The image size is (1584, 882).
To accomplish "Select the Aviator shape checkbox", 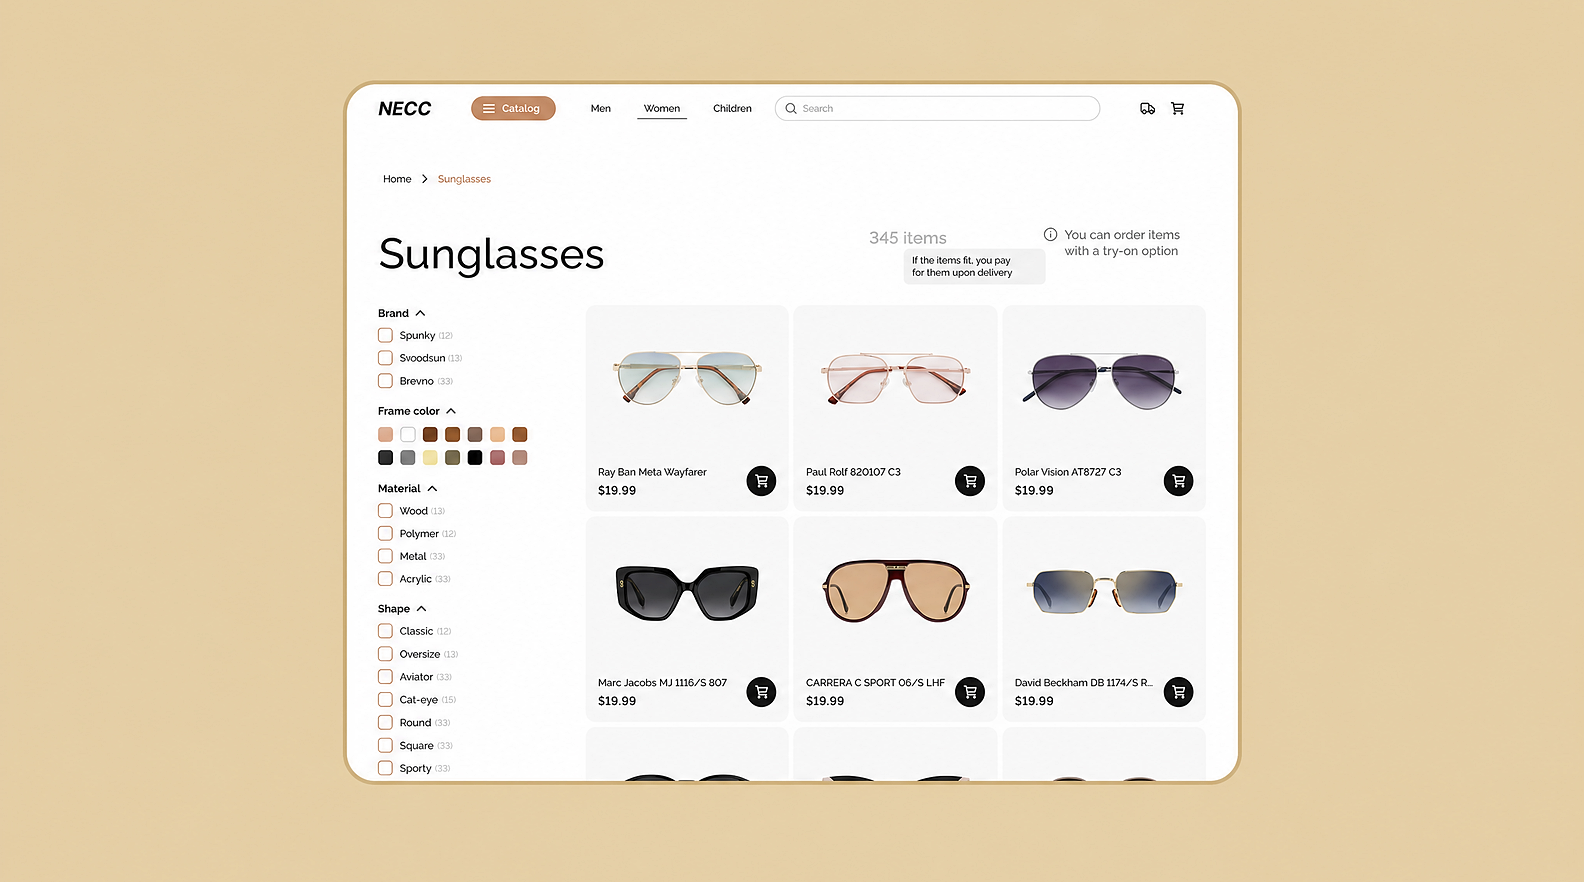I will [385, 677].
